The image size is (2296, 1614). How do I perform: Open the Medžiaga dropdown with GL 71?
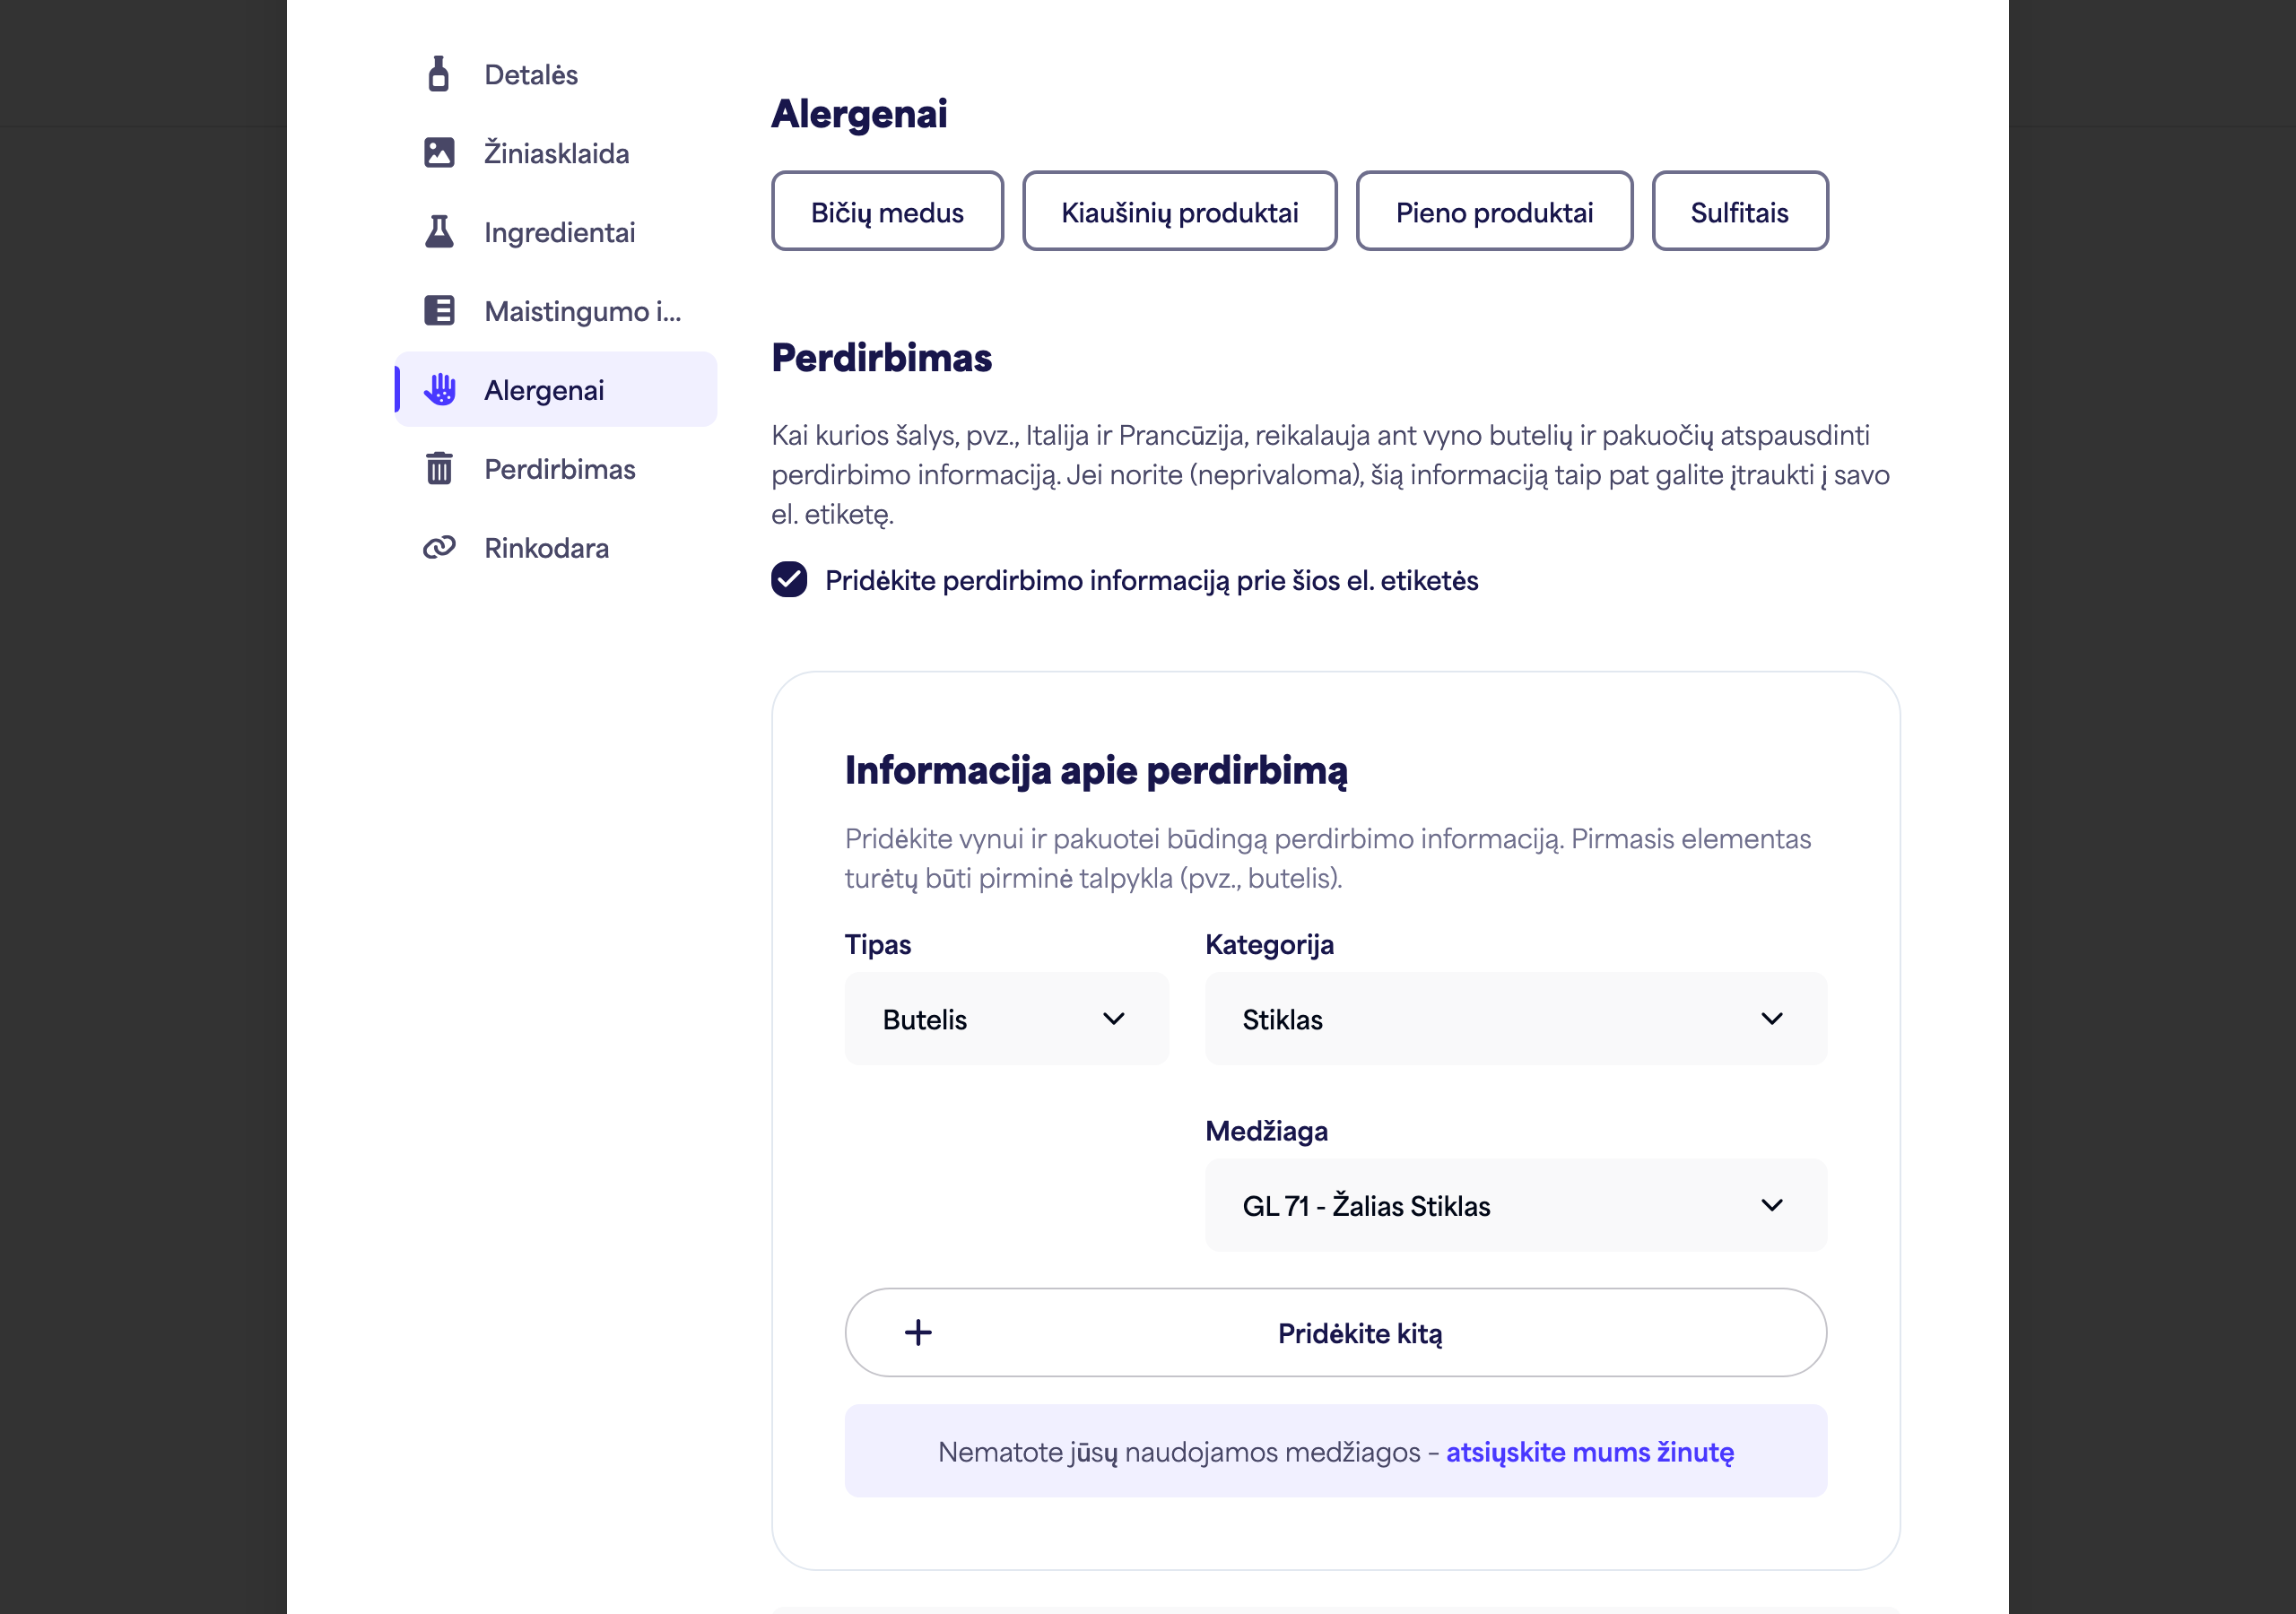tap(1515, 1205)
